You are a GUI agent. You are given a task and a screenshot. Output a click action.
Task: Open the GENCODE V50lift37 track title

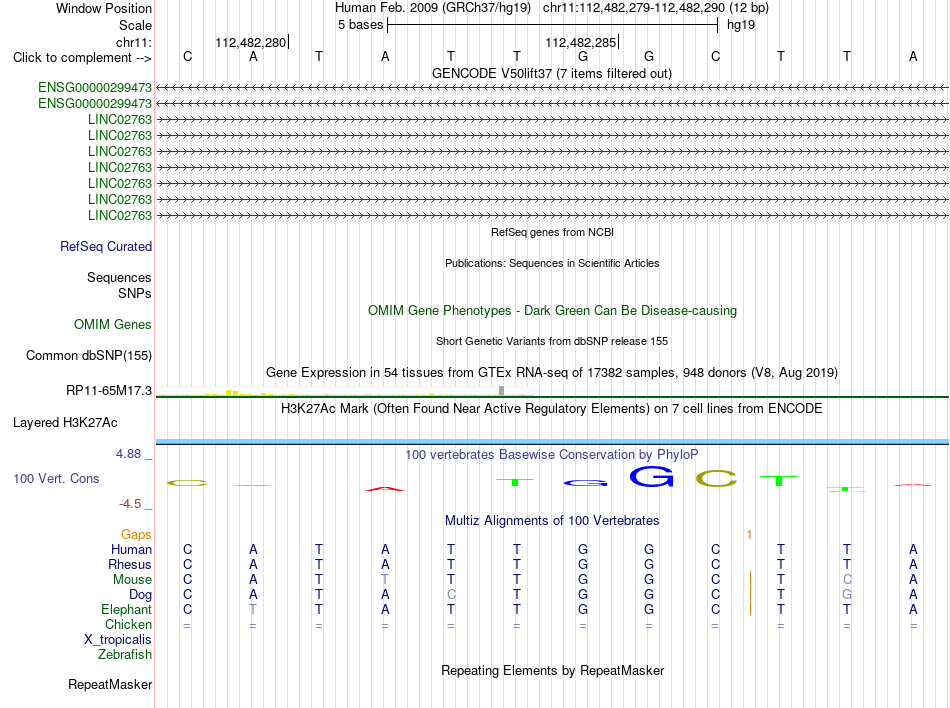tap(551, 73)
